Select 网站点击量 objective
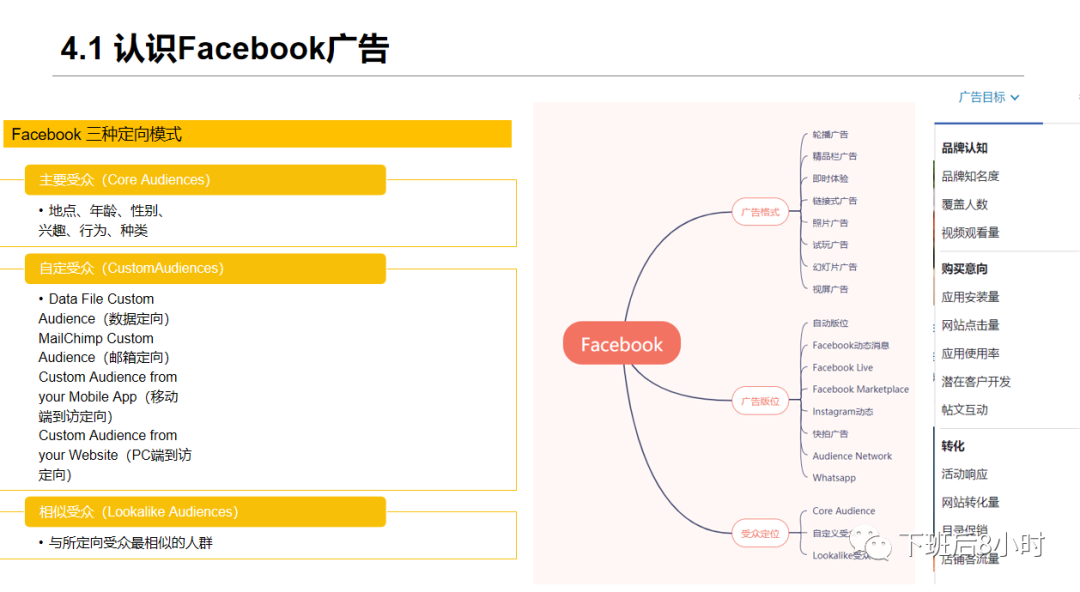 click(x=970, y=325)
